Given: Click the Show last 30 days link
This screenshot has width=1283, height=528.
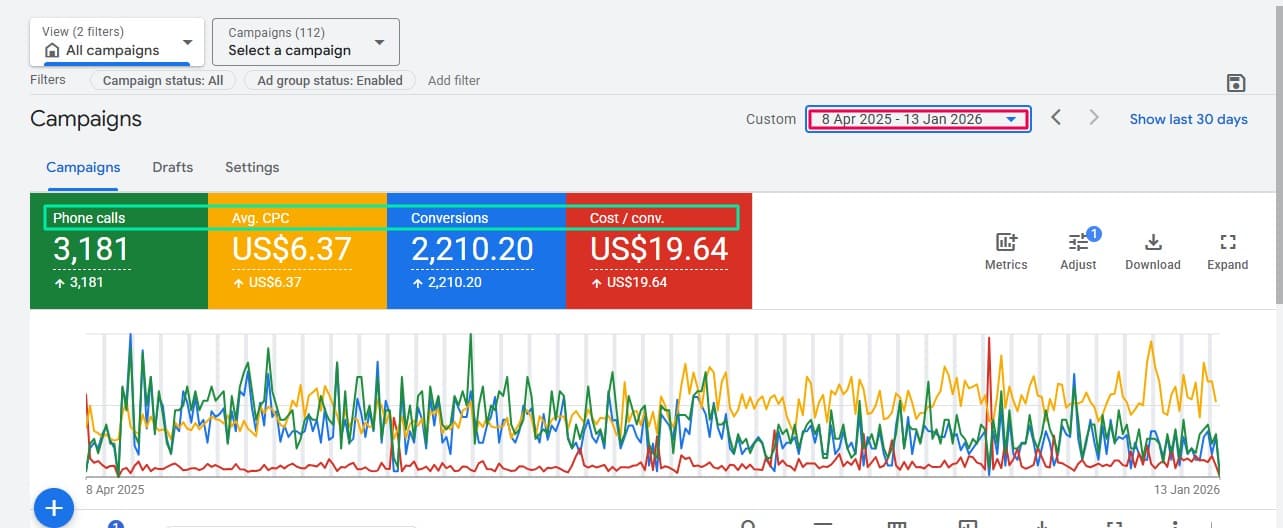Looking at the screenshot, I should (1189, 119).
